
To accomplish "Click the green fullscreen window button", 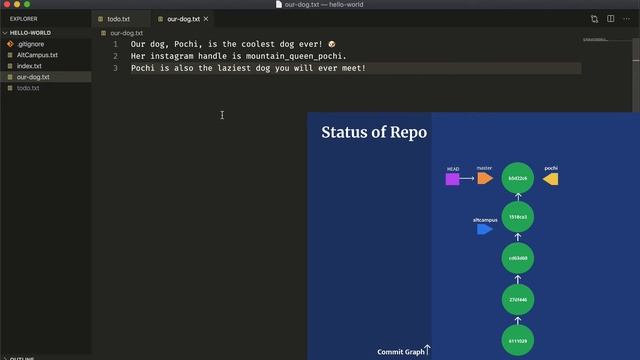I will 27,4.
